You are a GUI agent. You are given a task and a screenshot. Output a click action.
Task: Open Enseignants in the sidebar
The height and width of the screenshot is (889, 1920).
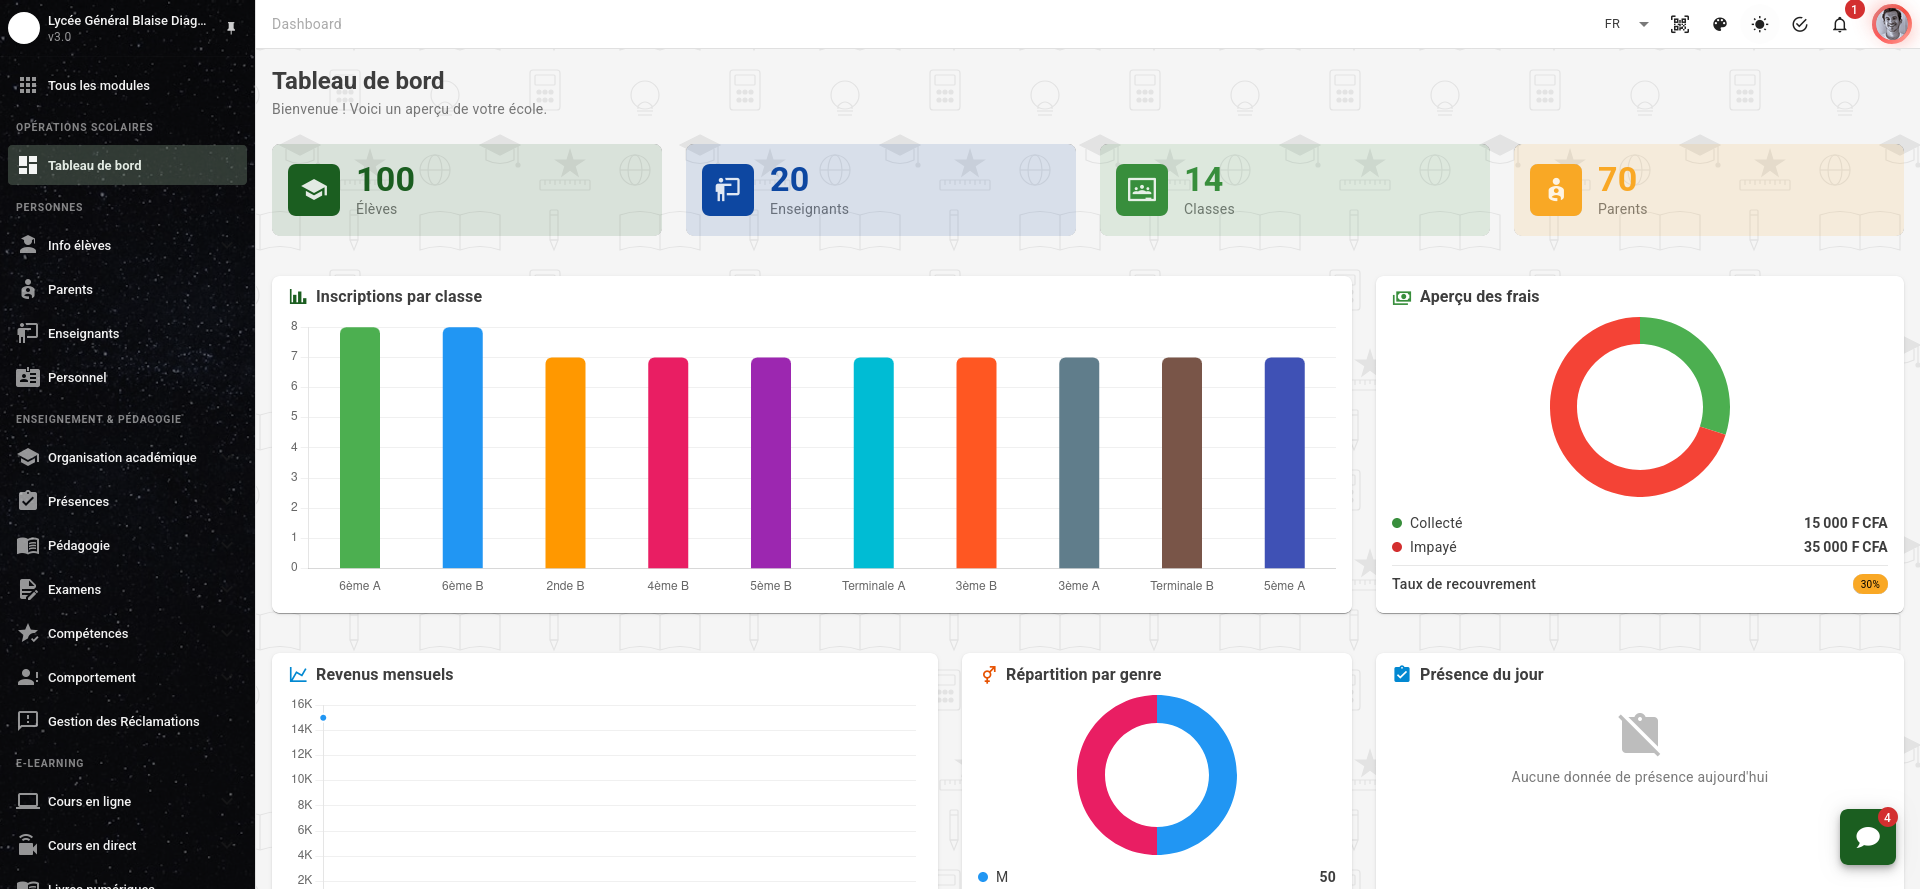click(127, 333)
